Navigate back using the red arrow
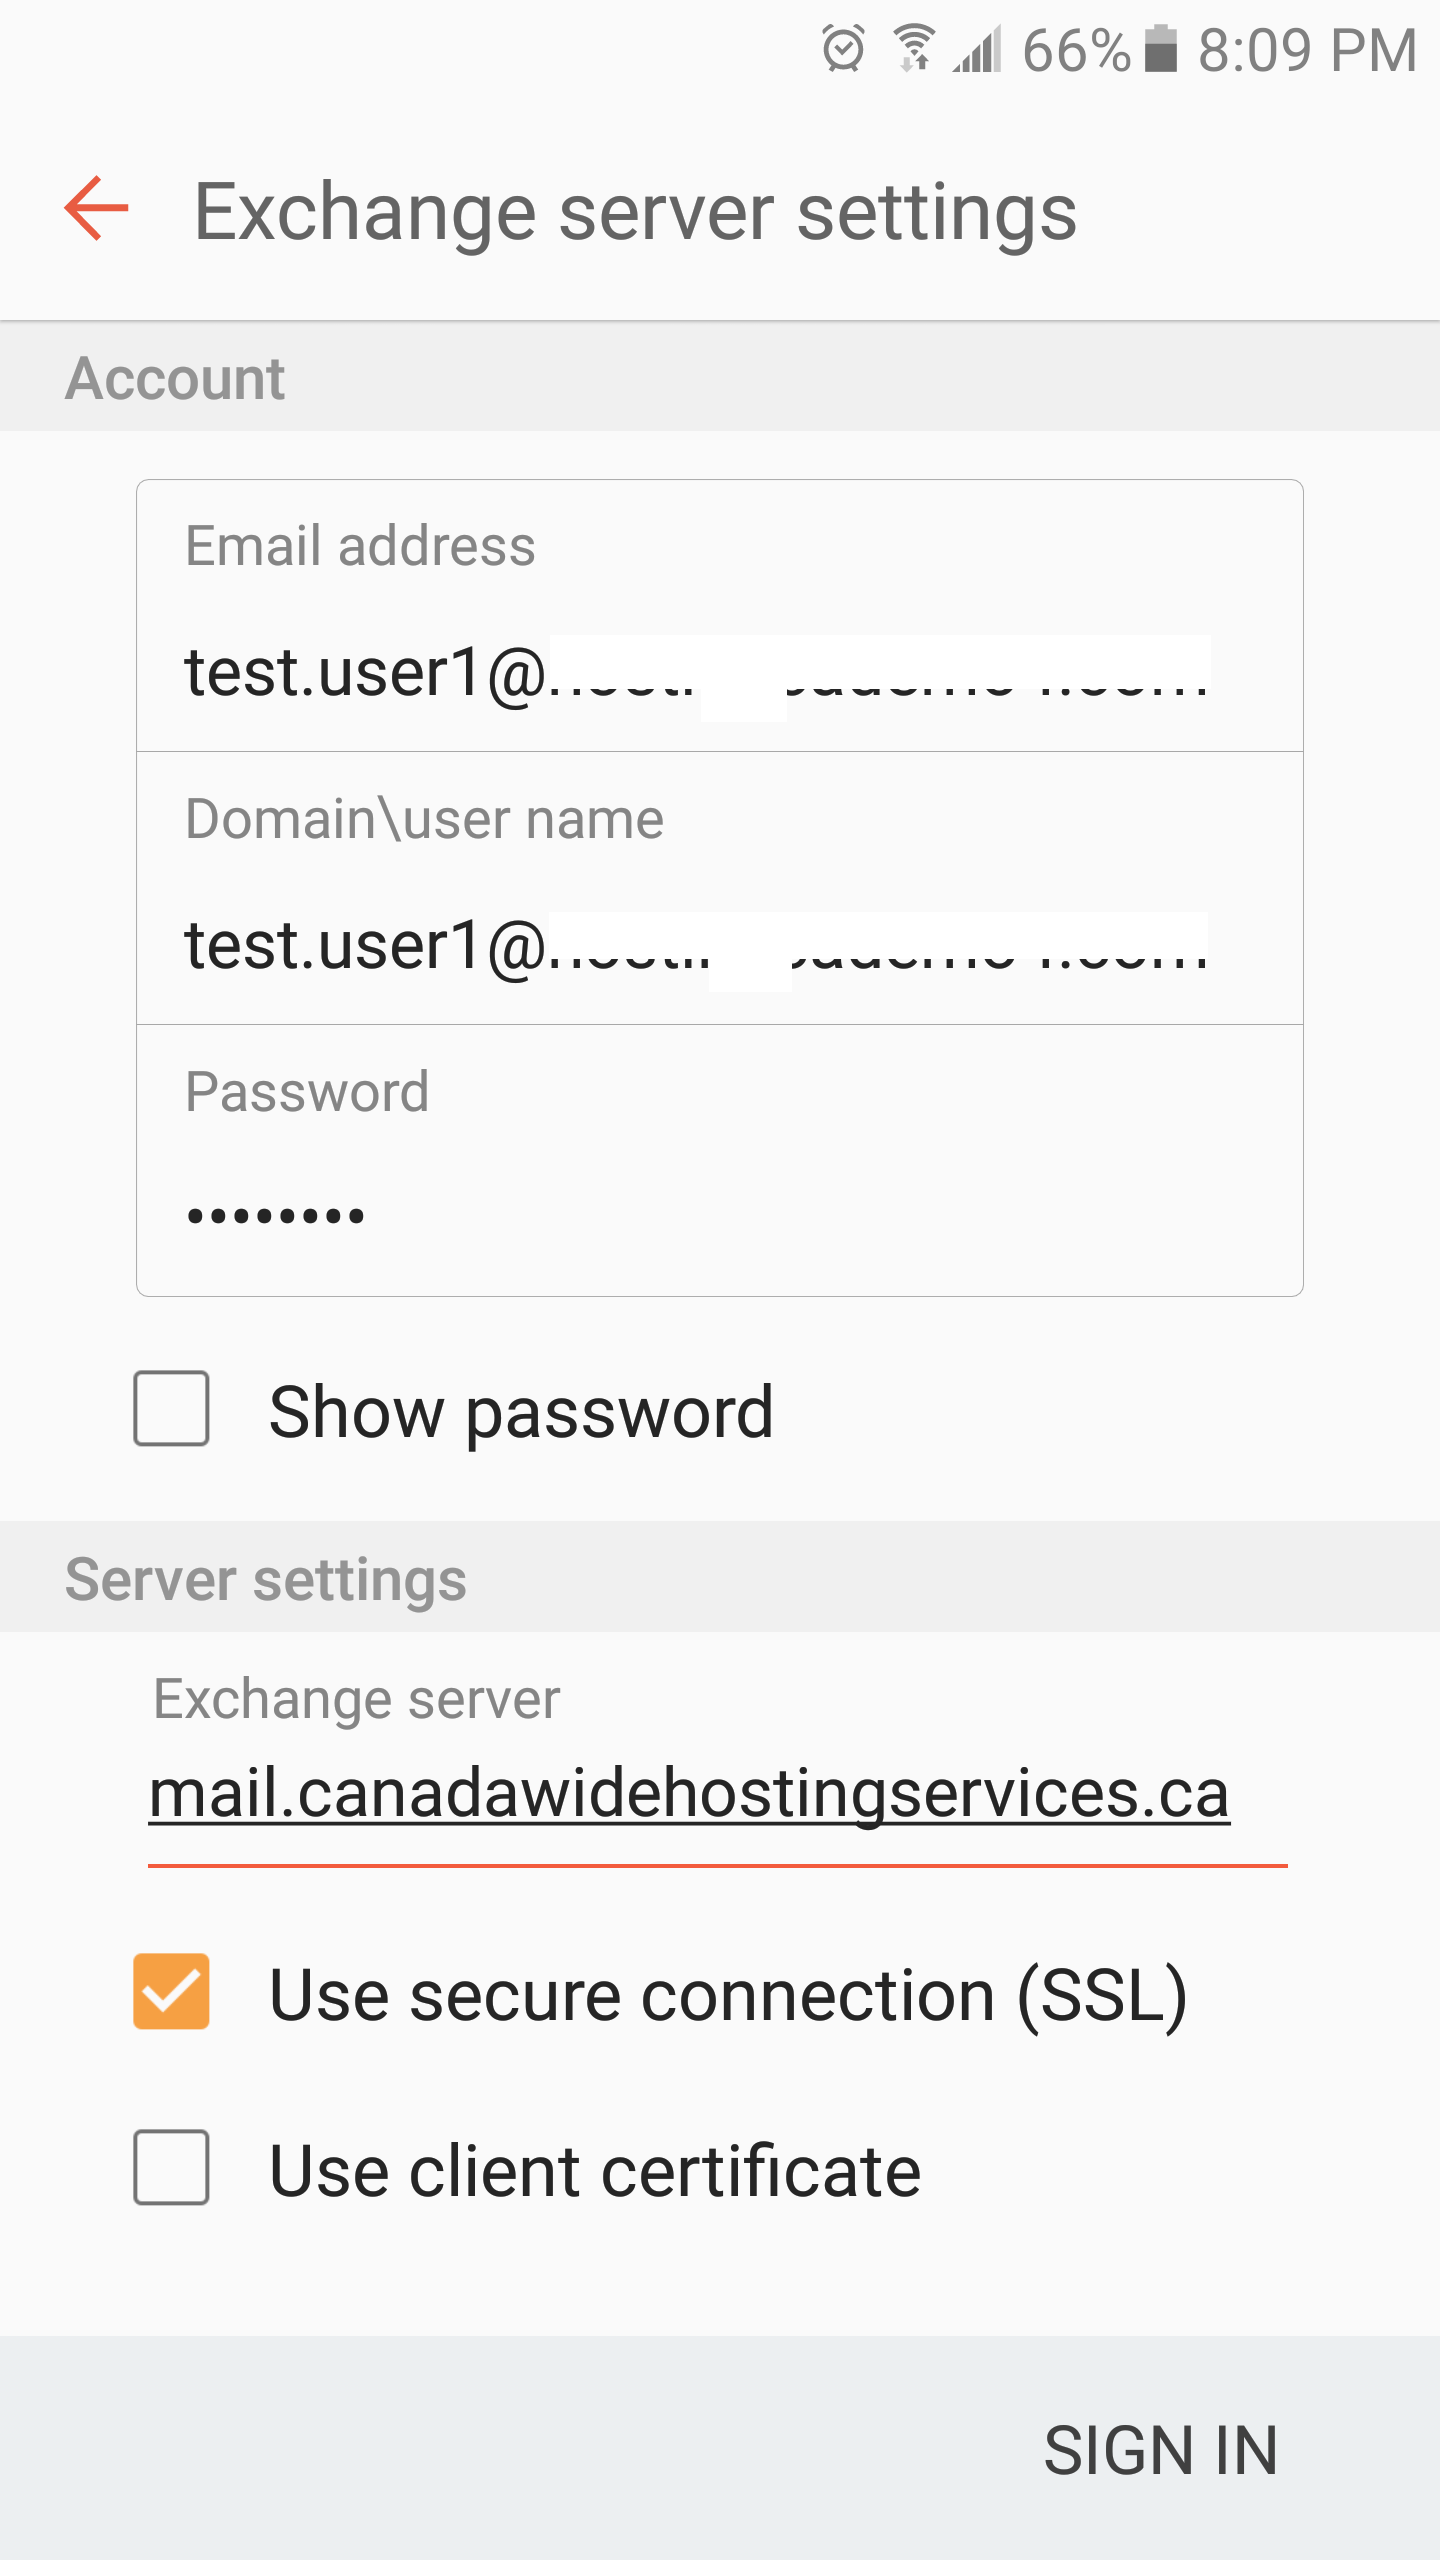Viewport: 1440px width, 2560px height. tap(95, 209)
